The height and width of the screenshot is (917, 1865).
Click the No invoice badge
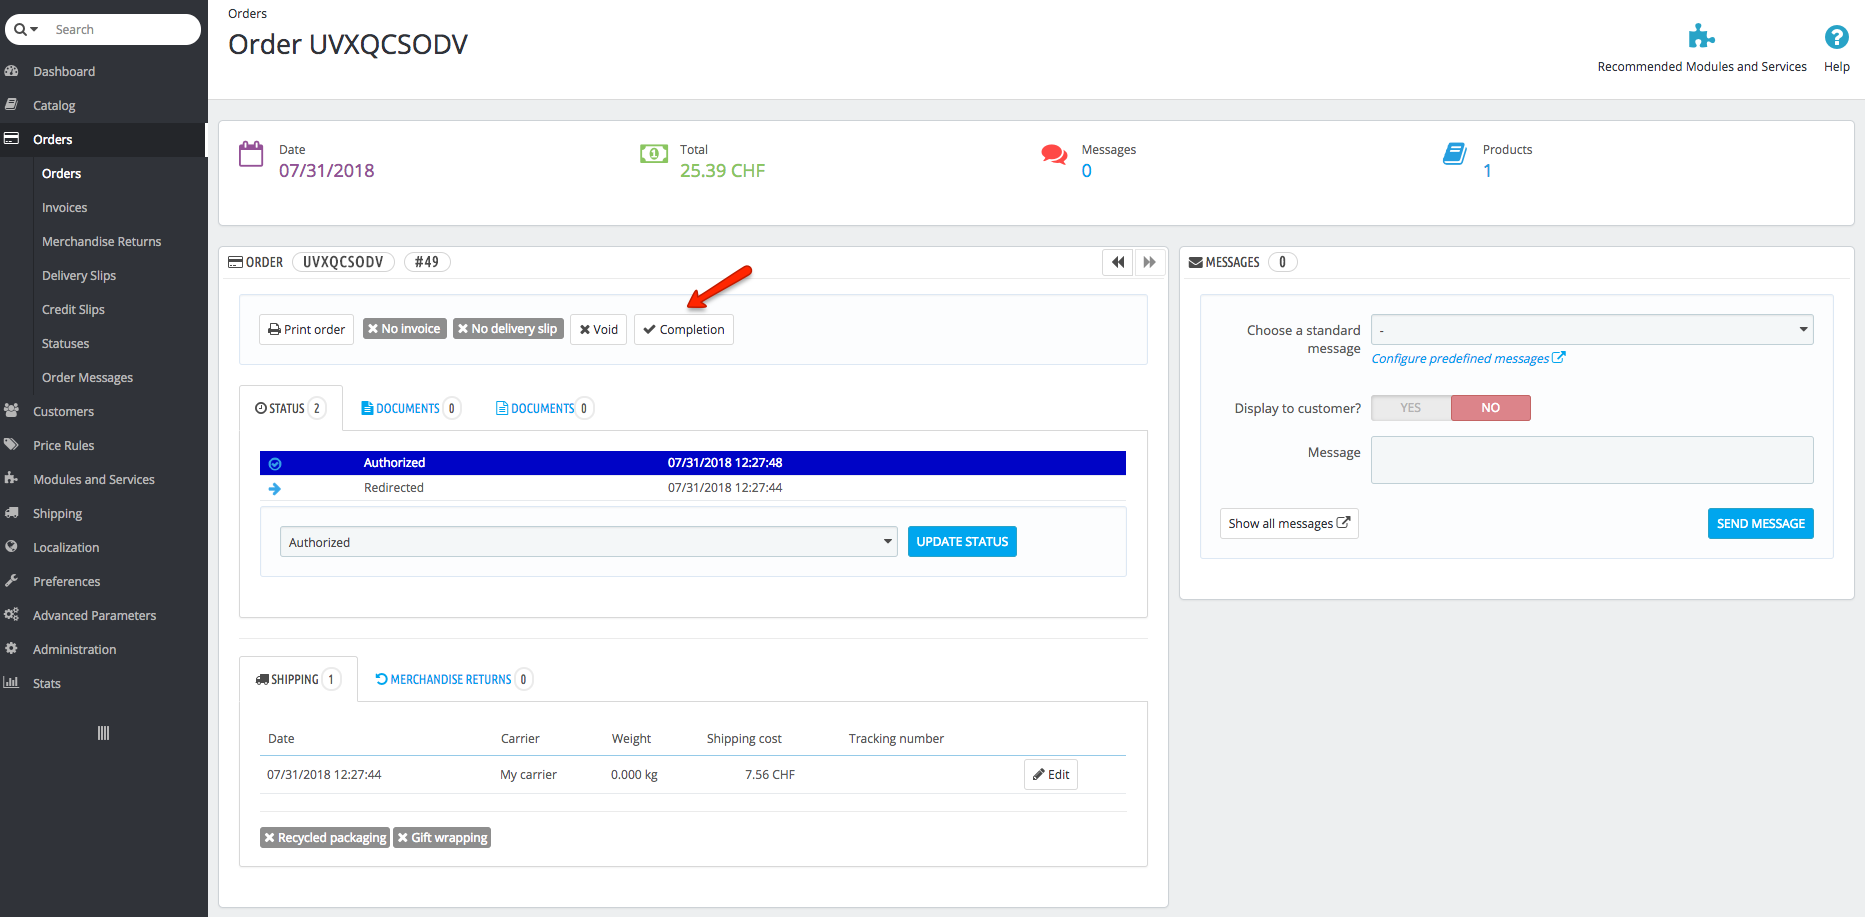click(404, 329)
